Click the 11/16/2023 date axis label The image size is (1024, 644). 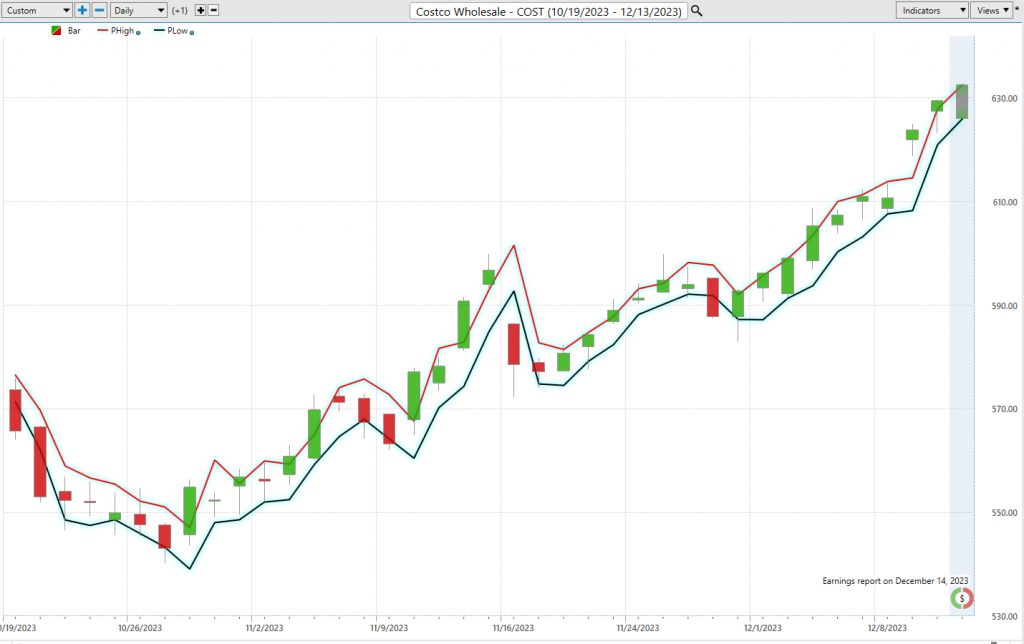(513, 628)
